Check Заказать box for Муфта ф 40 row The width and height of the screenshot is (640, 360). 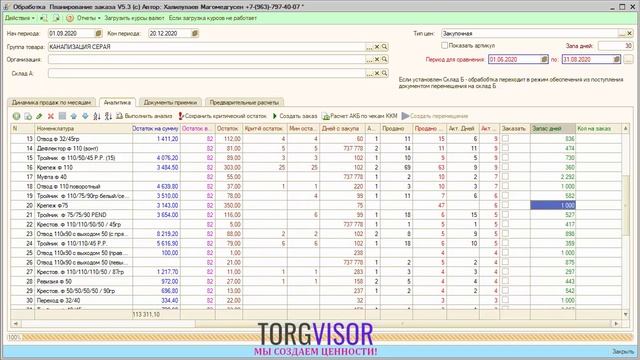[505, 177]
